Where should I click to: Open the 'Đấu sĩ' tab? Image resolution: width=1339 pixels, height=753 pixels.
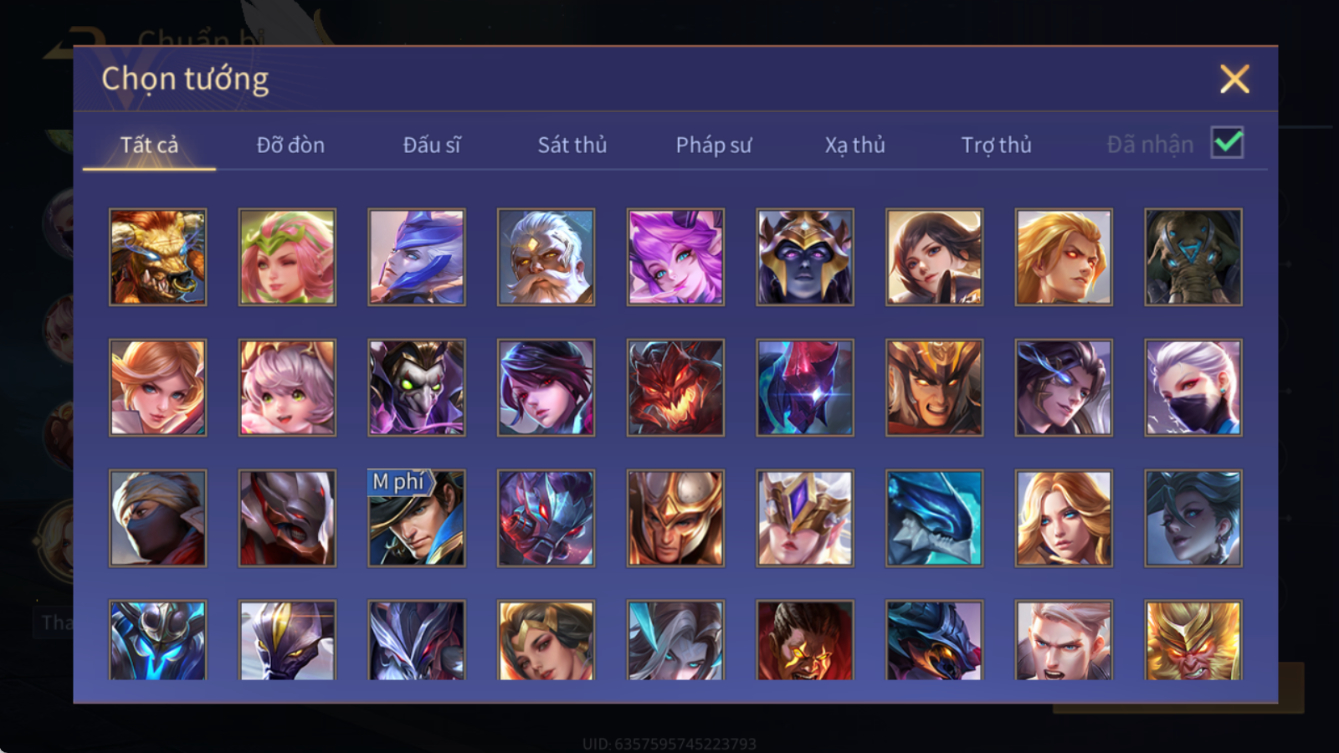tap(432, 145)
